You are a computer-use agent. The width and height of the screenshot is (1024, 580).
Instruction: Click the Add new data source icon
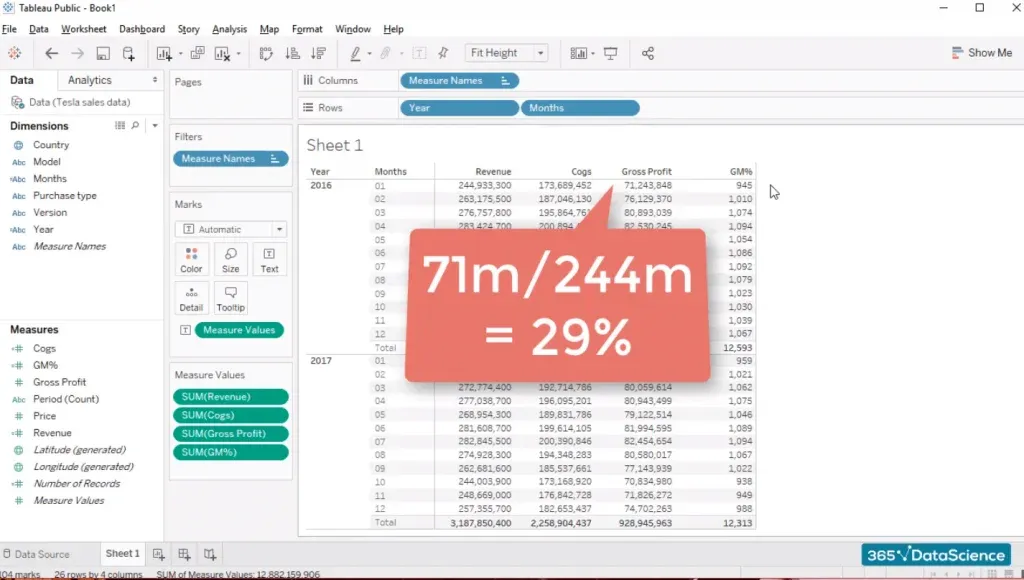[x=128, y=53]
